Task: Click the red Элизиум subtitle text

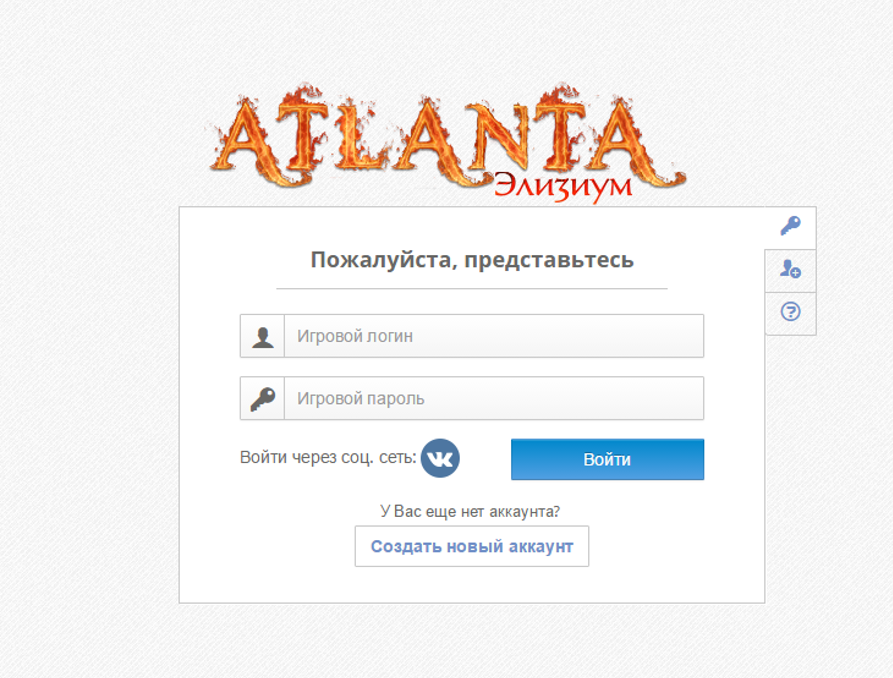Action: pos(563,186)
